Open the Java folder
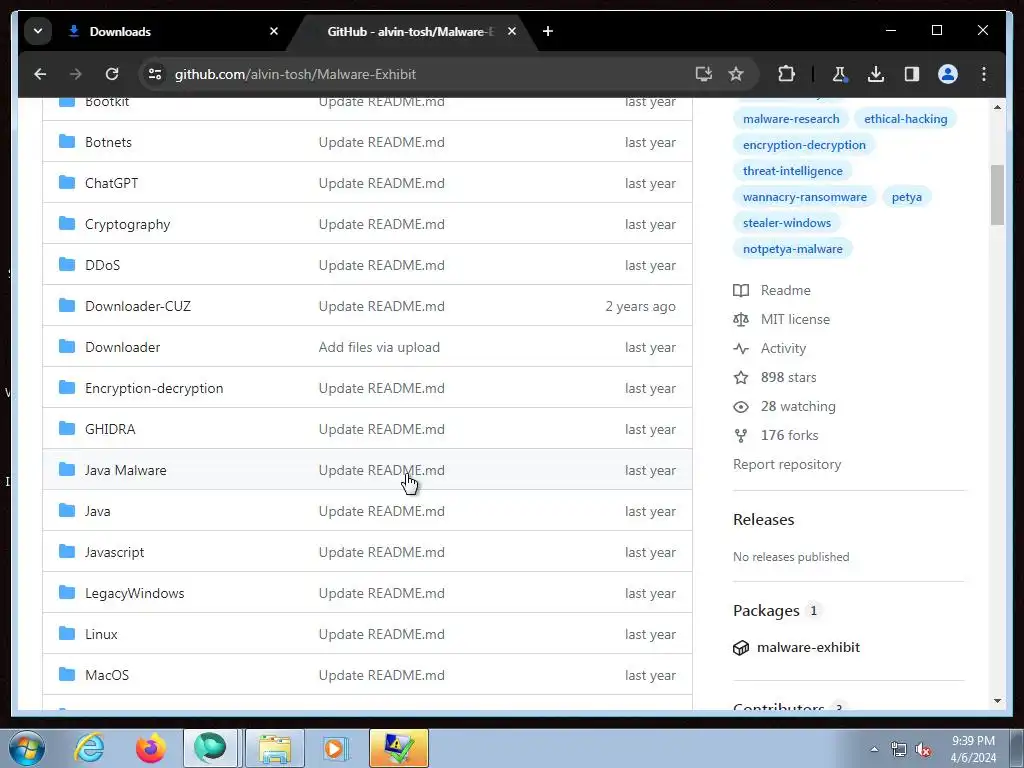 [97, 511]
